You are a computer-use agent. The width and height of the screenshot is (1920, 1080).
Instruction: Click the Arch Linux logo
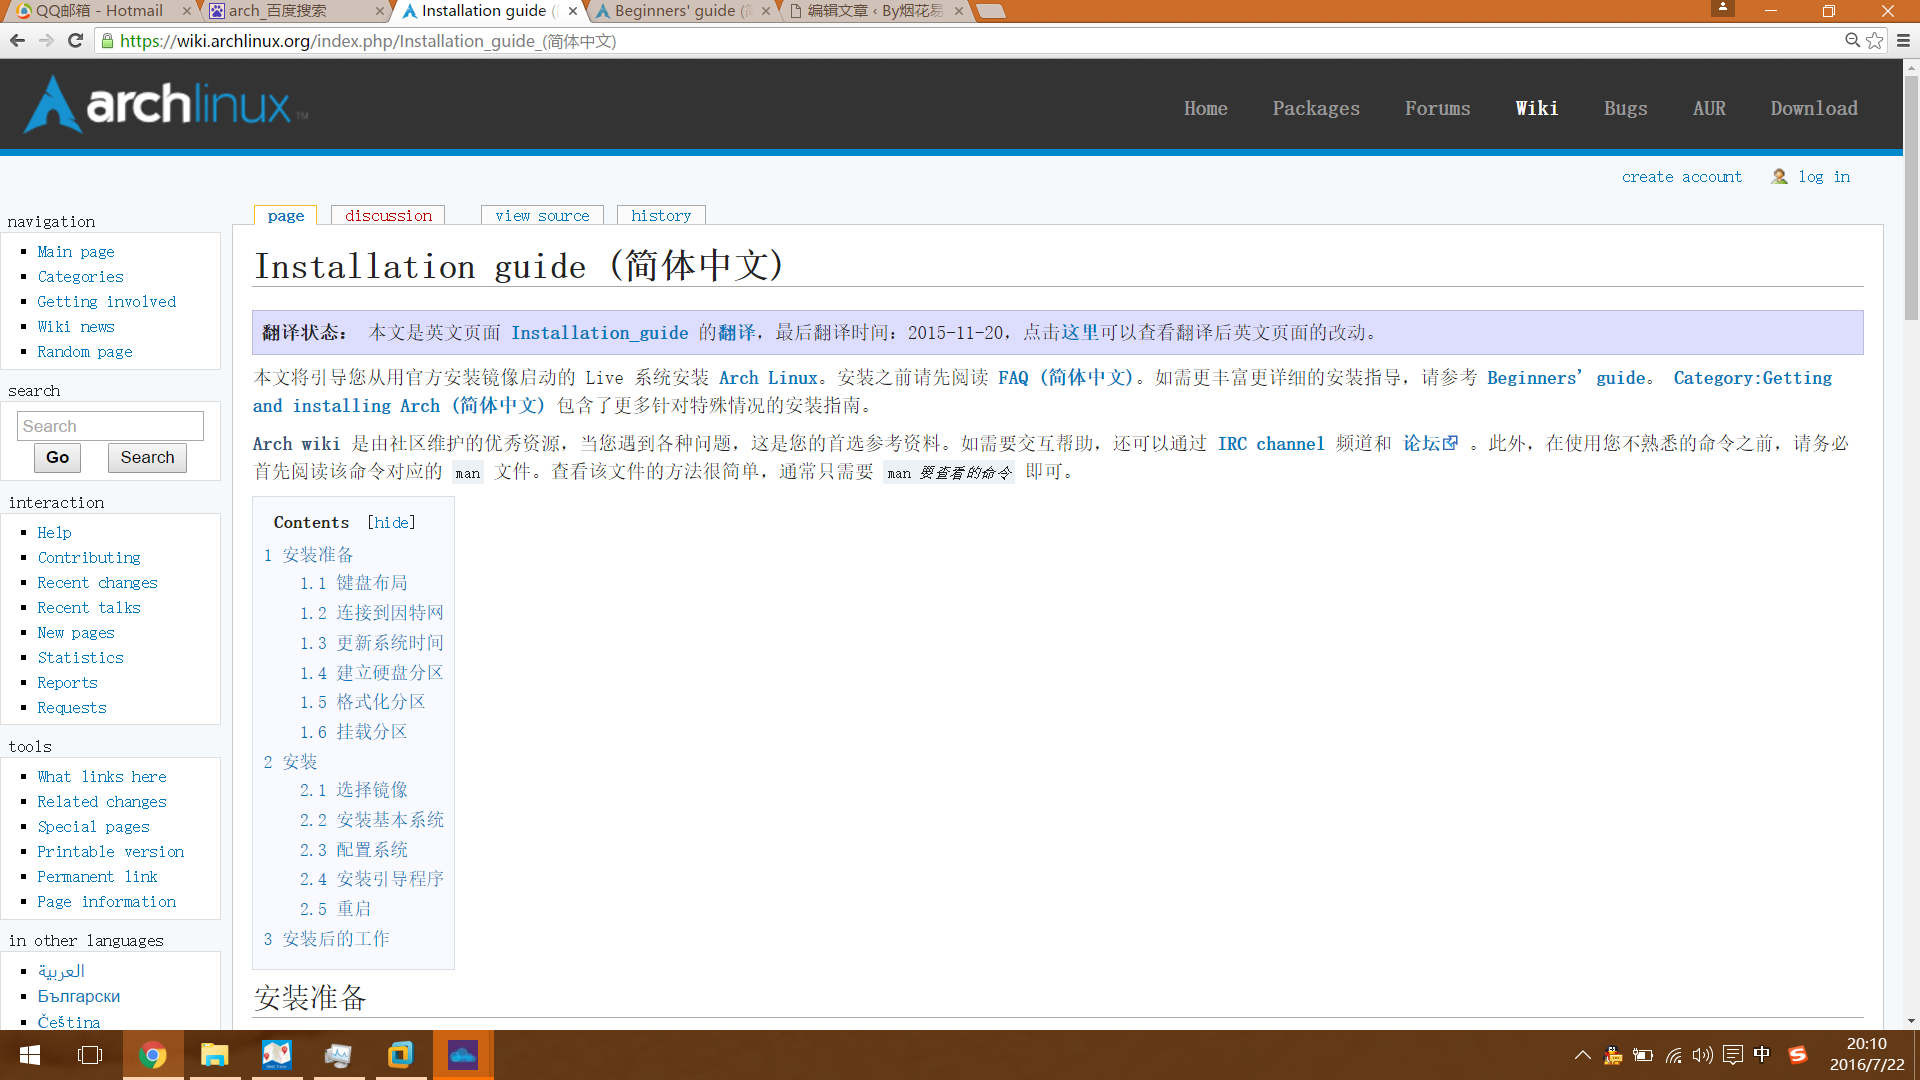pyautogui.click(x=166, y=105)
